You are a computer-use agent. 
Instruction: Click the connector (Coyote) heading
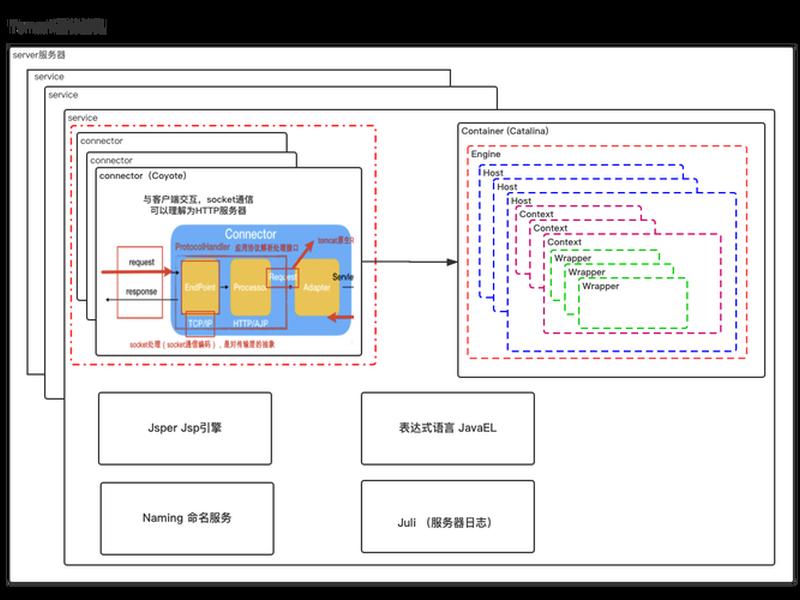[143, 176]
